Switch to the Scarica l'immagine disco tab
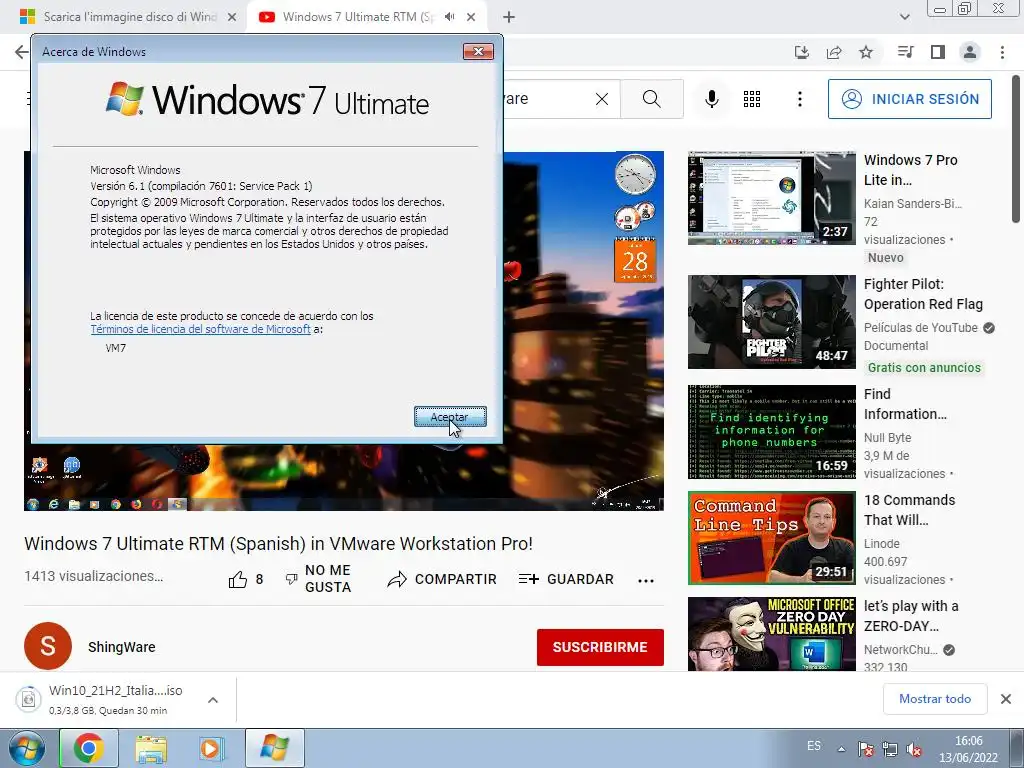The image size is (1024, 768). point(130,17)
